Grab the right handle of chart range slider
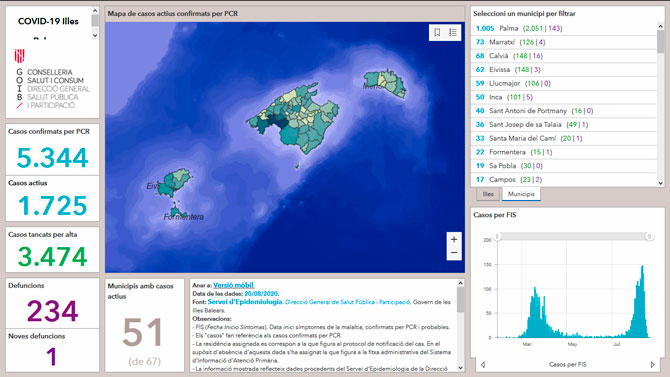Screen dimensions: 670x377 649,236
